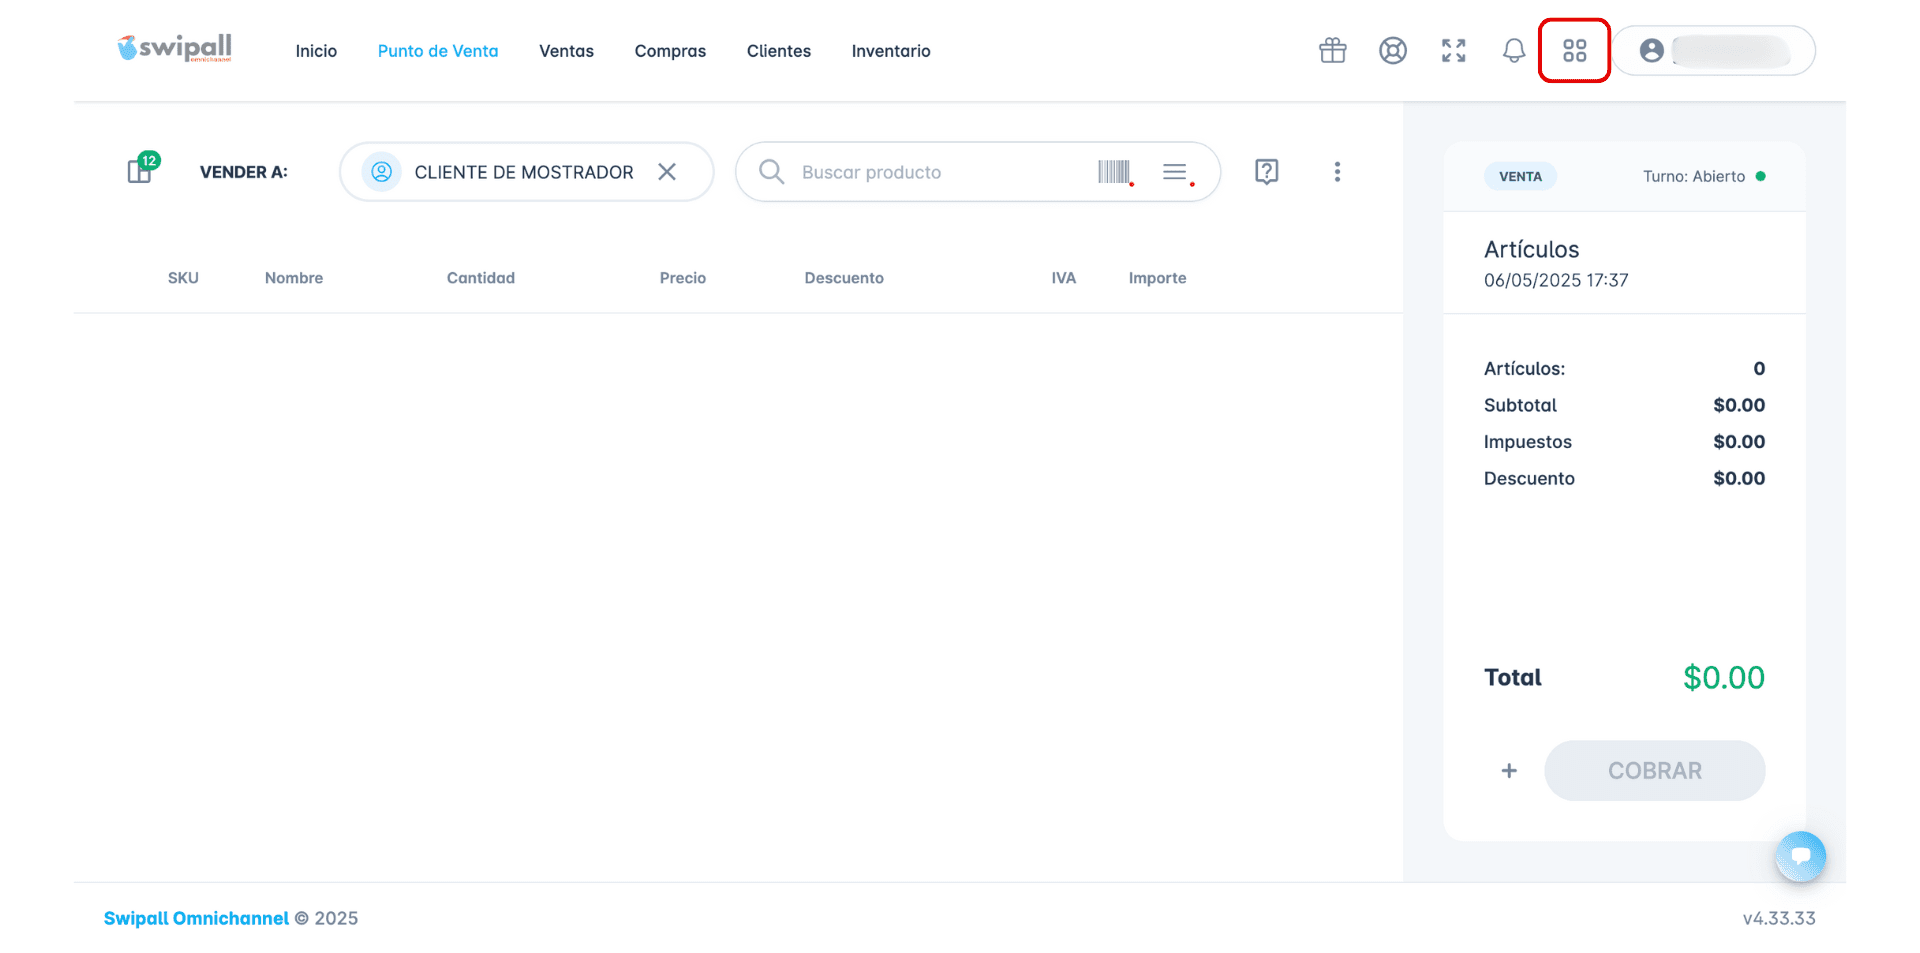Open the chat bubble widget
1920x953 pixels.
point(1800,856)
